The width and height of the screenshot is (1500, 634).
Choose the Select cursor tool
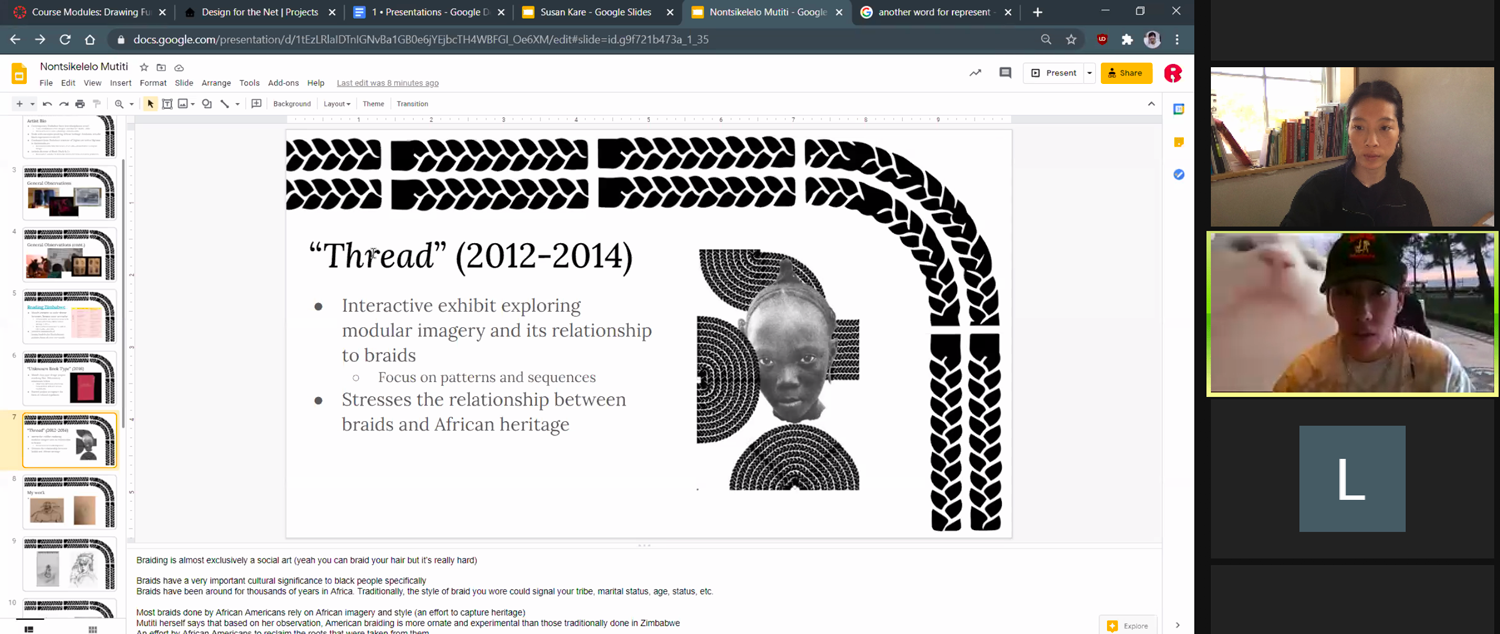pyautogui.click(x=150, y=104)
